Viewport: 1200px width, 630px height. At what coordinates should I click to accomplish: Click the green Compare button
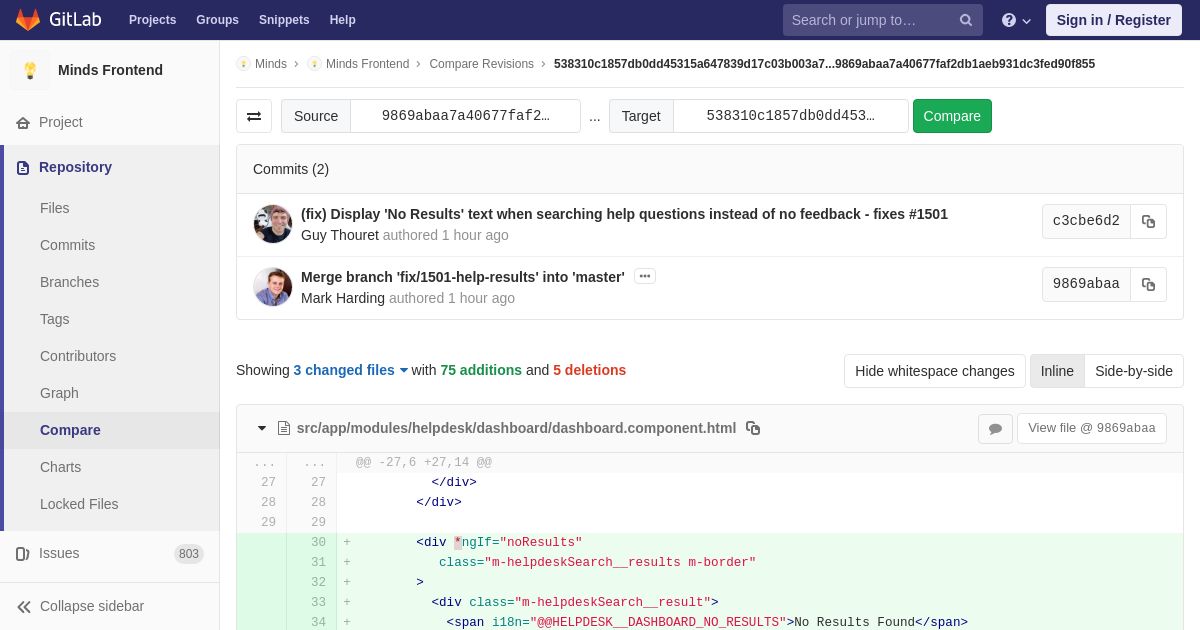click(952, 116)
